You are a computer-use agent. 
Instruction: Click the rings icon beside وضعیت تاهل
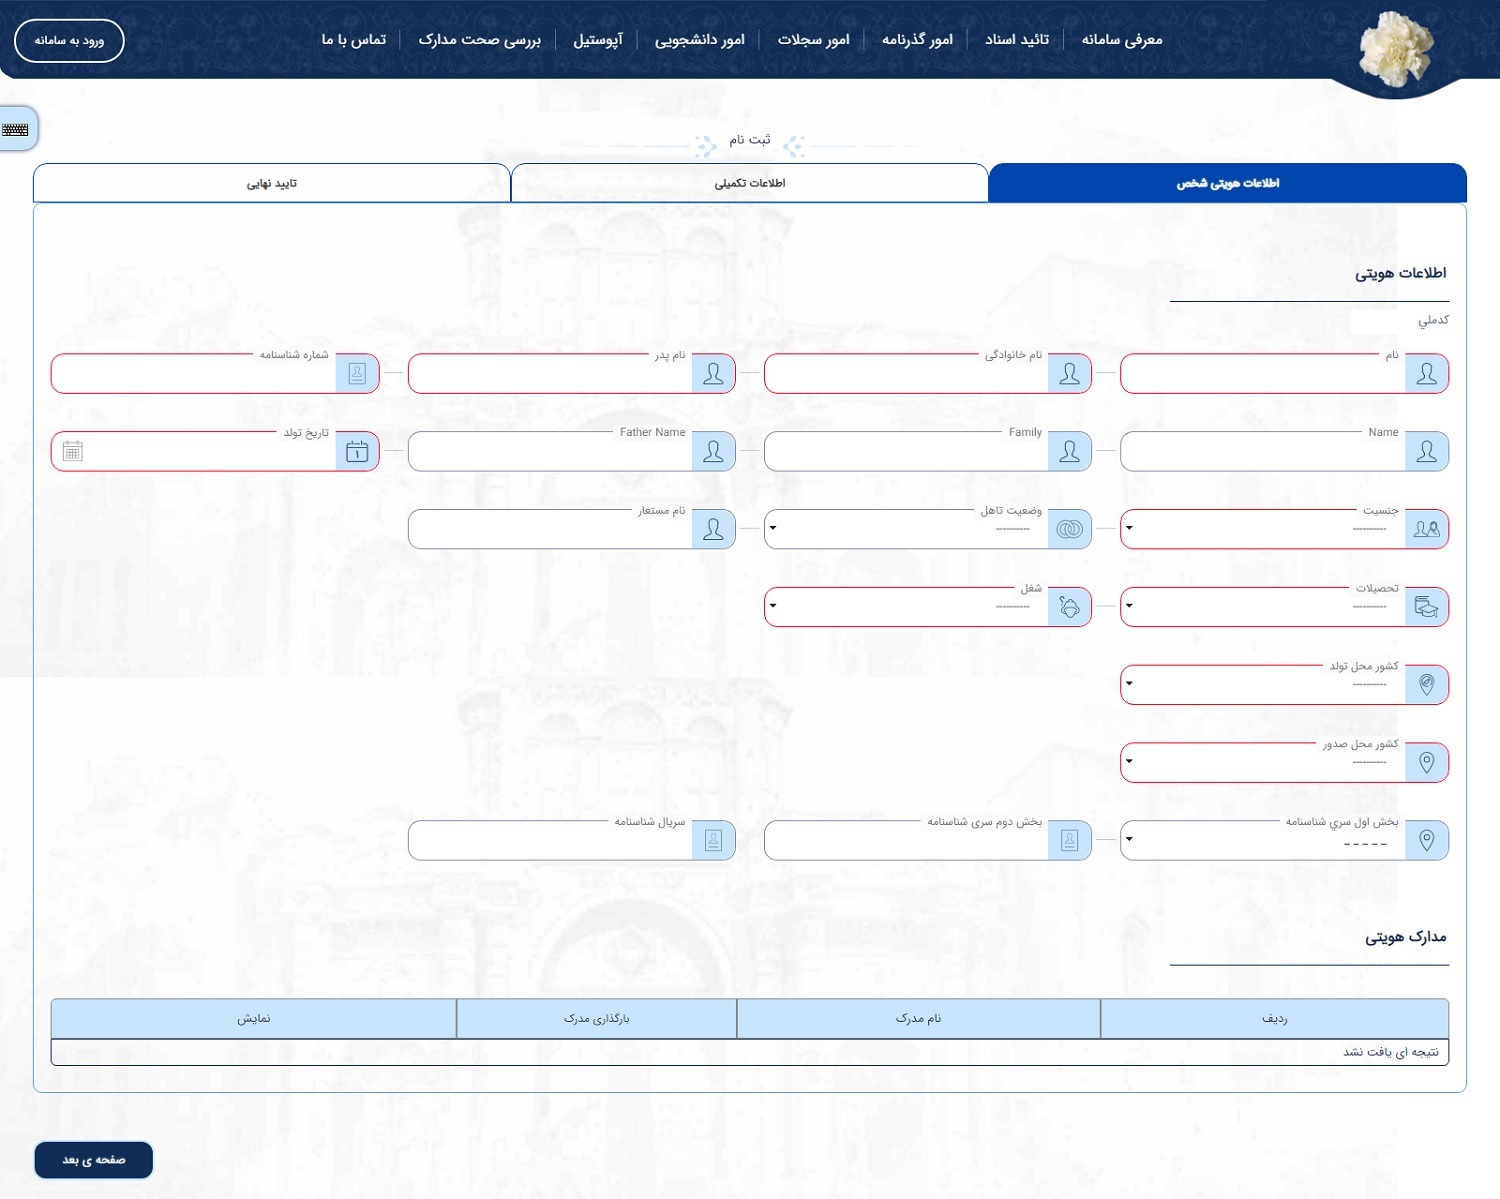pos(1069,529)
